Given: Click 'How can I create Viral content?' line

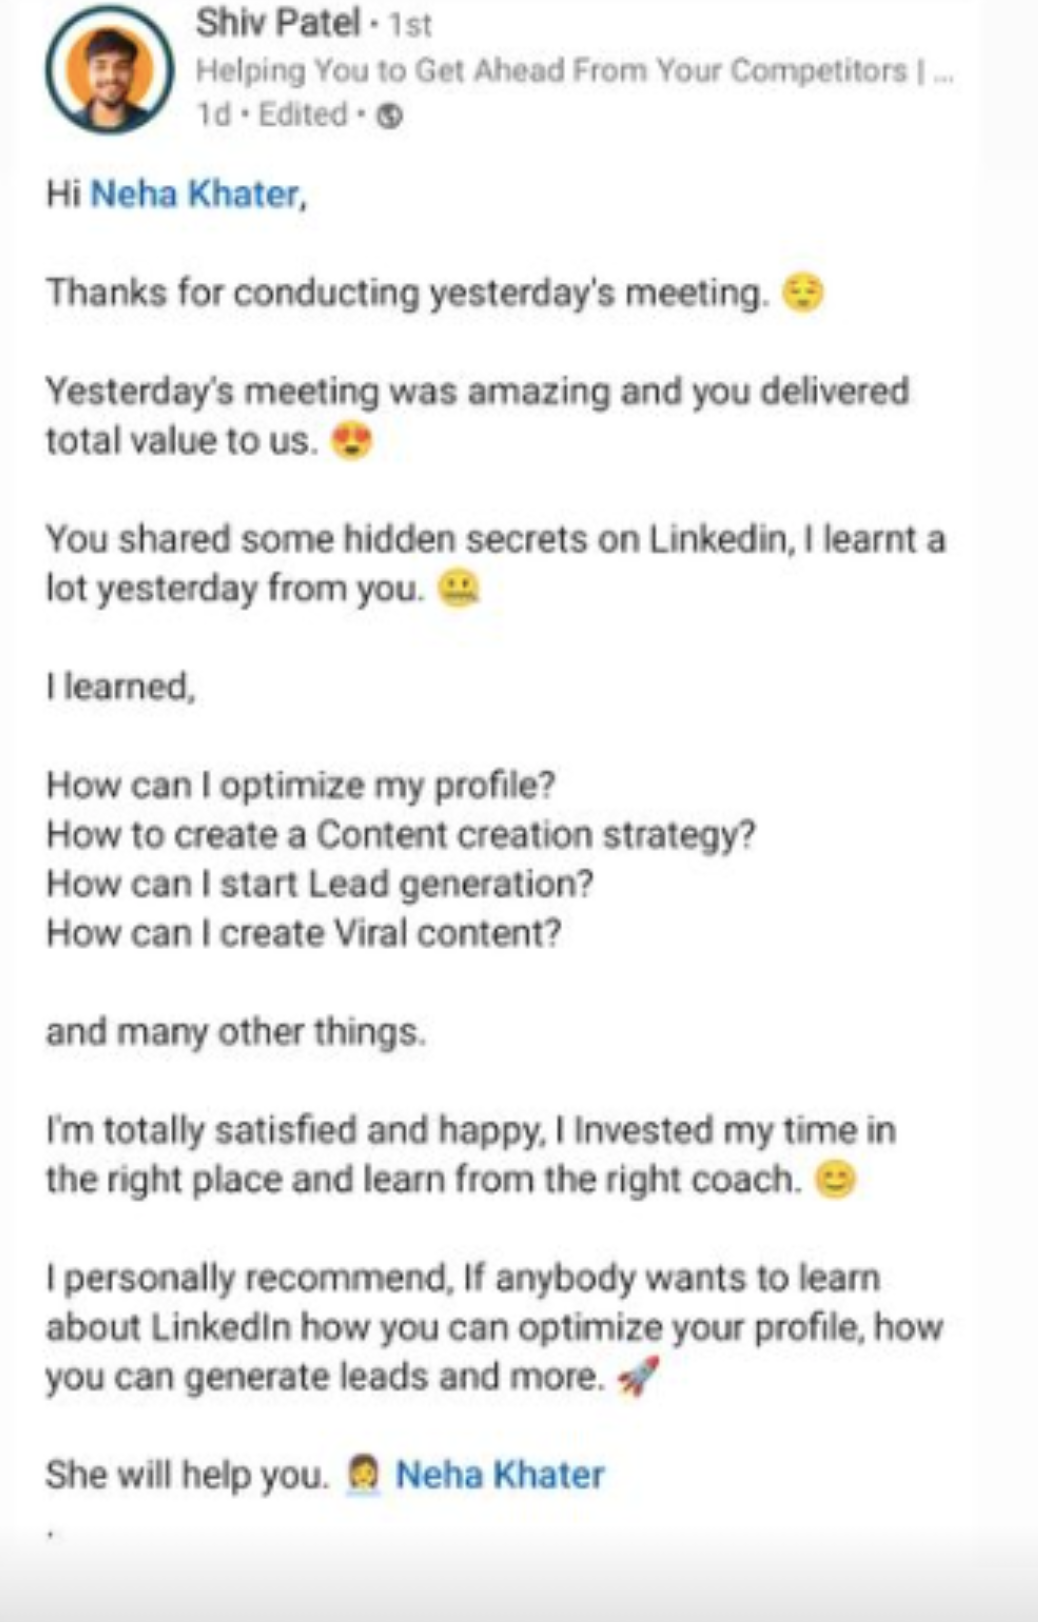Looking at the screenshot, I should coord(303,933).
